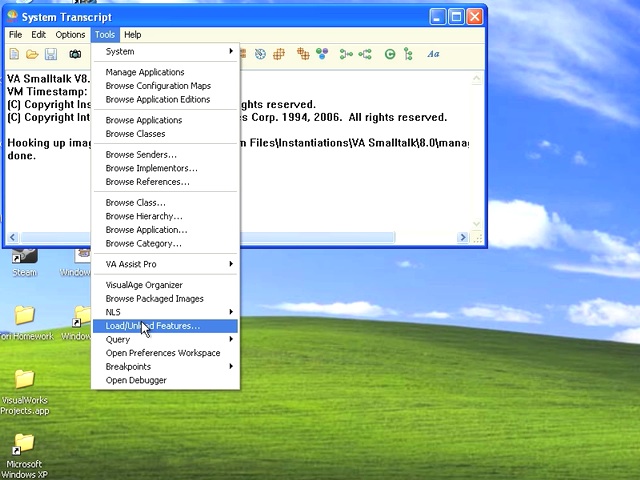Choose Browse Application... entry
The height and width of the screenshot is (480, 640).
click(165, 230)
